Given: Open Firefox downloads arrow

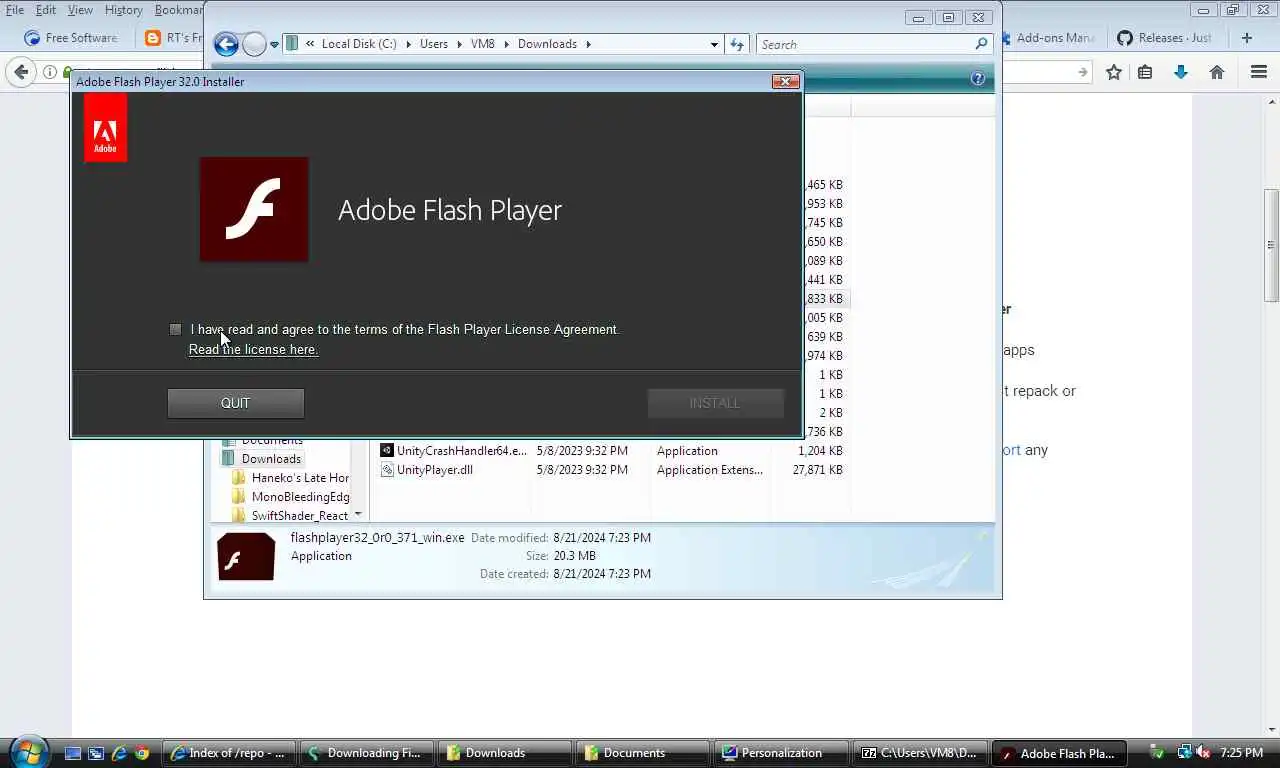Looking at the screenshot, I should click(x=1181, y=72).
